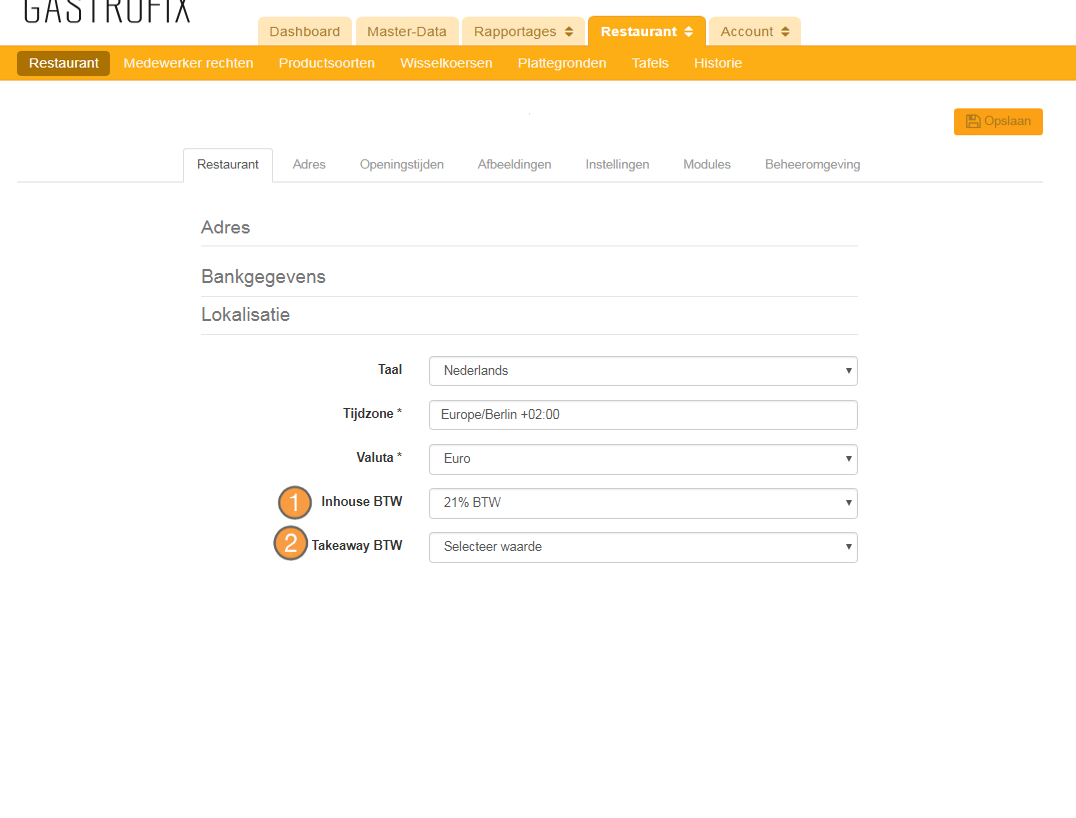The width and height of the screenshot is (1076, 818).
Task: Open the Master-Data tab
Action: coord(406,31)
